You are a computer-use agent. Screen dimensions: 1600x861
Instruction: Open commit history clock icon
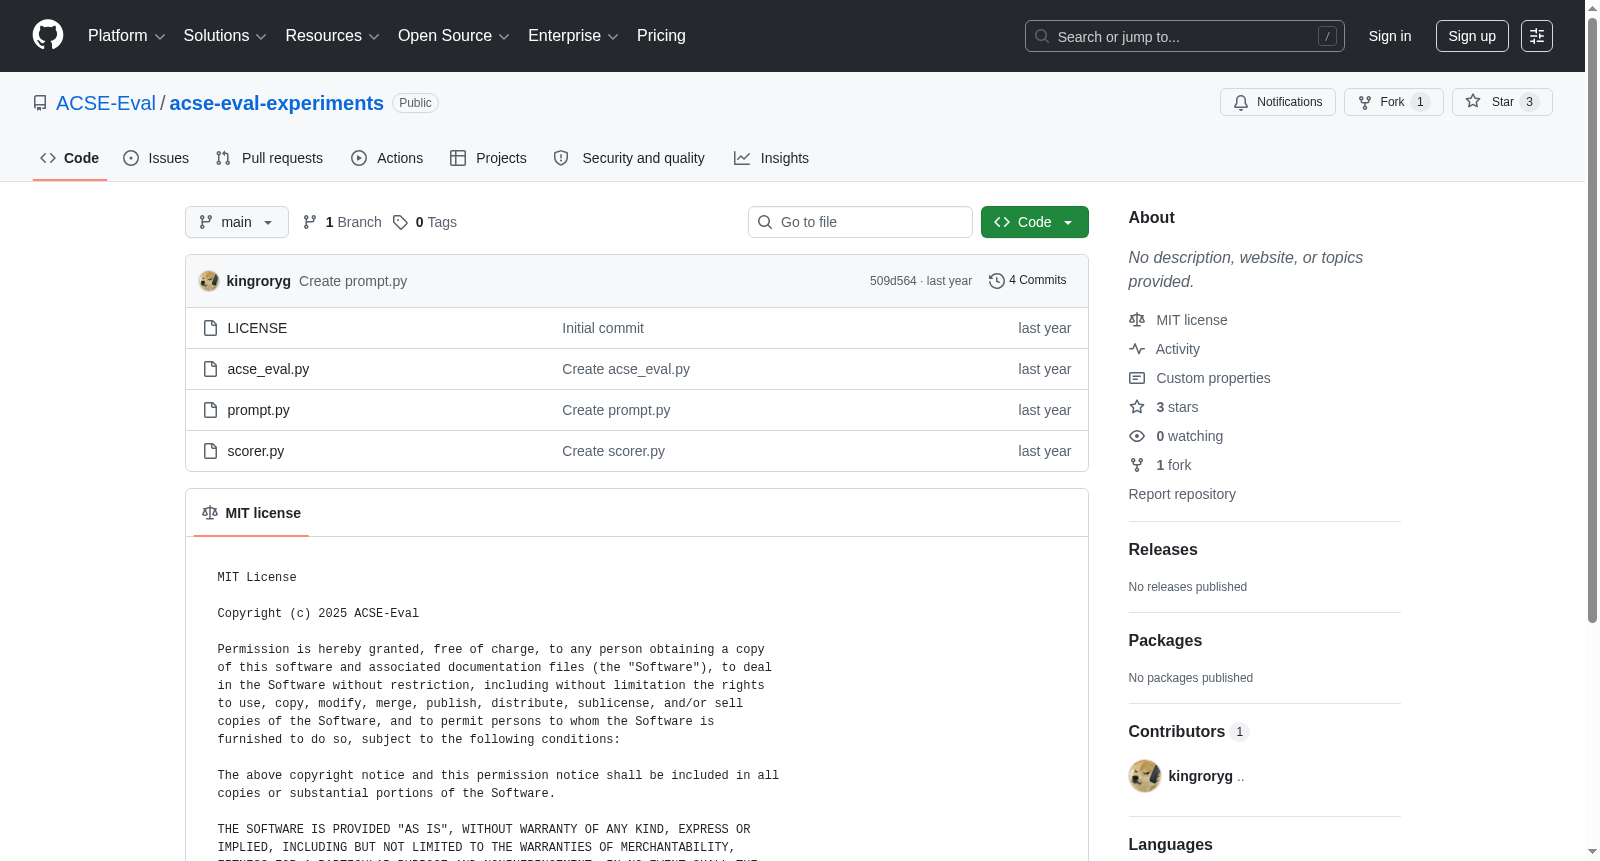pyautogui.click(x=996, y=281)
